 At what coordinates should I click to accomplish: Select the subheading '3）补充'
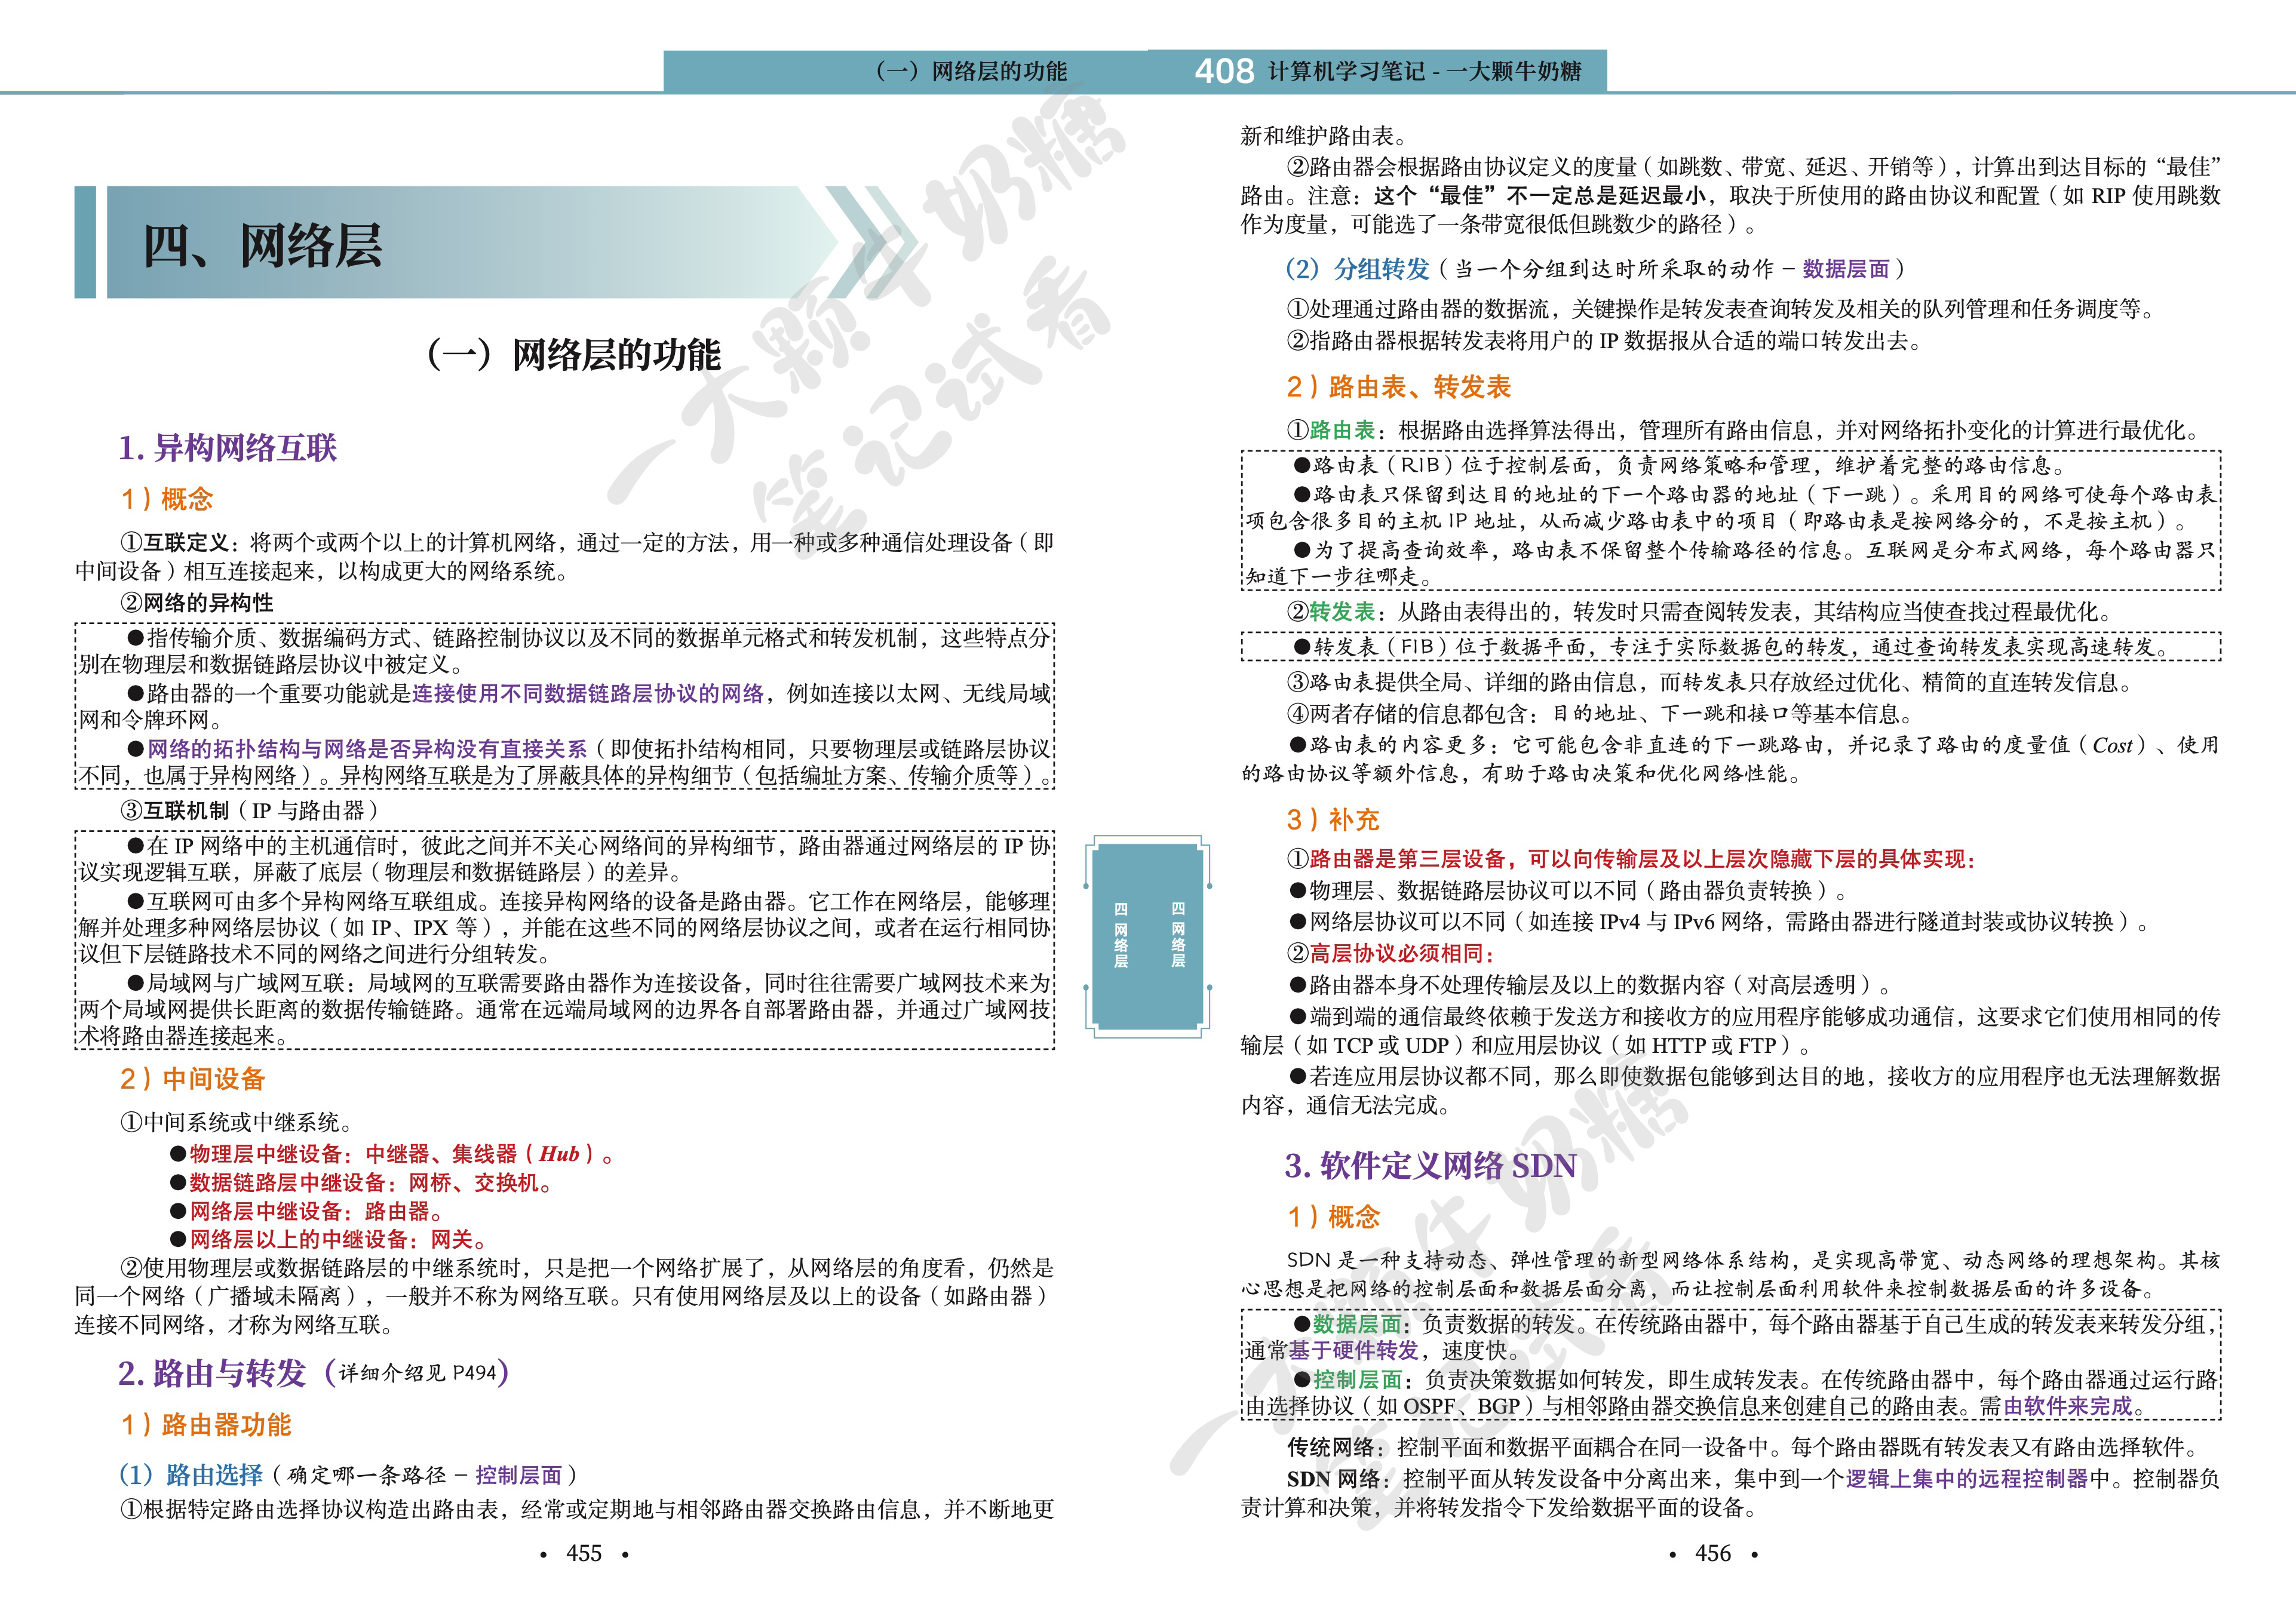[x=1333, y=819]
